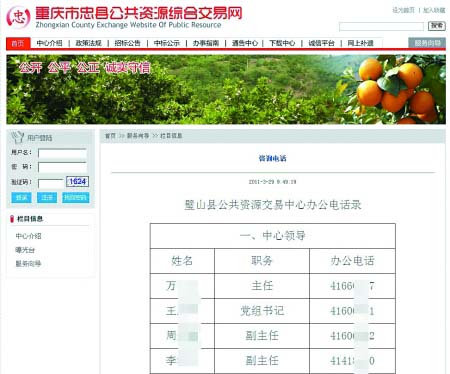Click the 服务向导 breadcrumb link
Viewport: 450px width, 374px height.
coord(138,136)
